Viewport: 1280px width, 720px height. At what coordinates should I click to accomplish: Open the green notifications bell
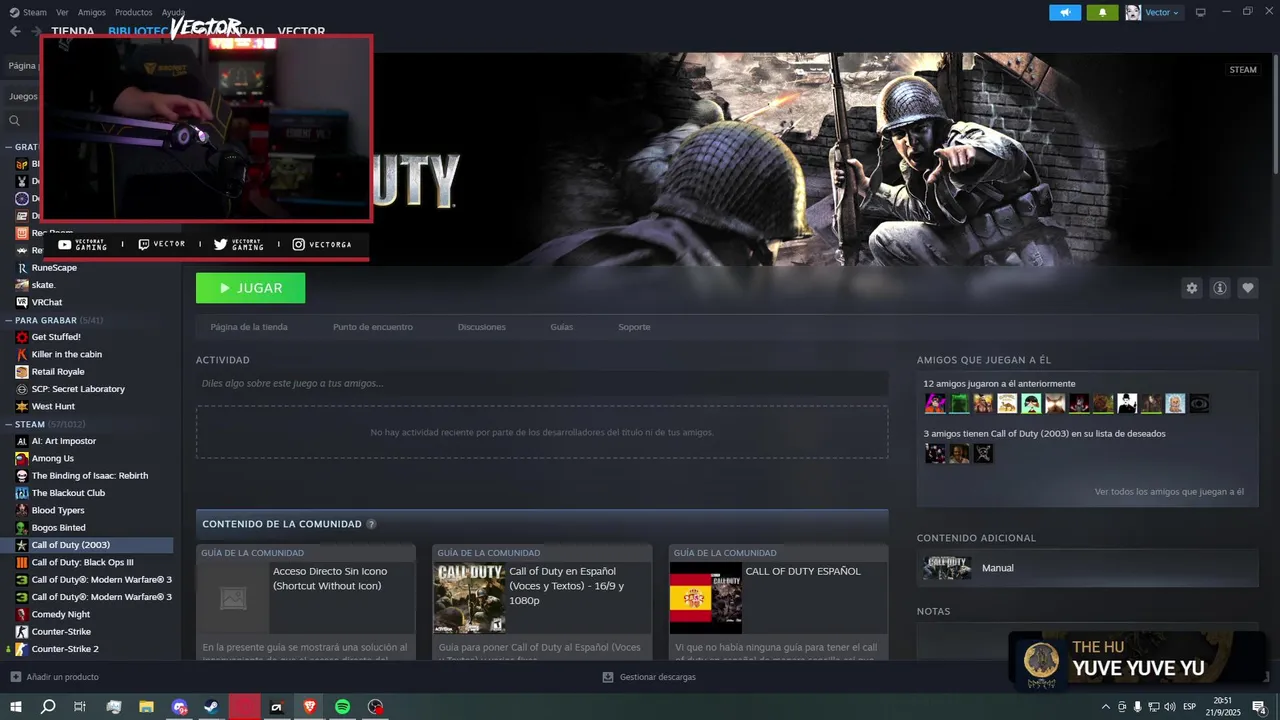coord(1102,12)
